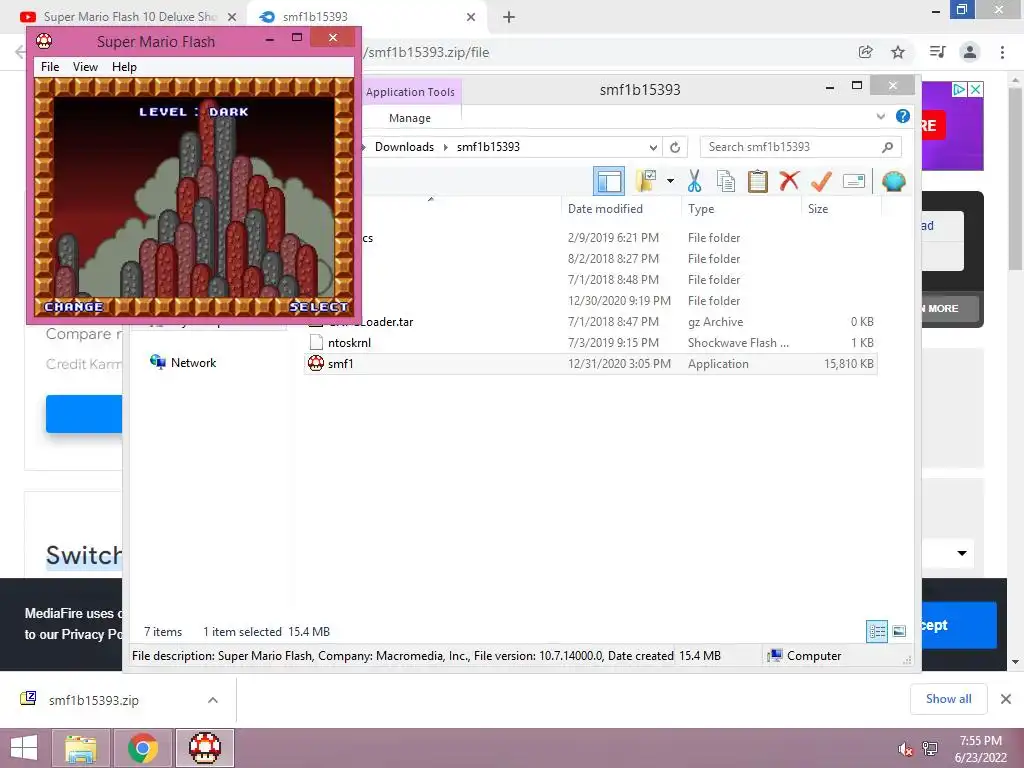The width and height of the screenshot is (1024, 768).
Task: Expand the Explorer ribbon chevron
Action: point(880,116)
